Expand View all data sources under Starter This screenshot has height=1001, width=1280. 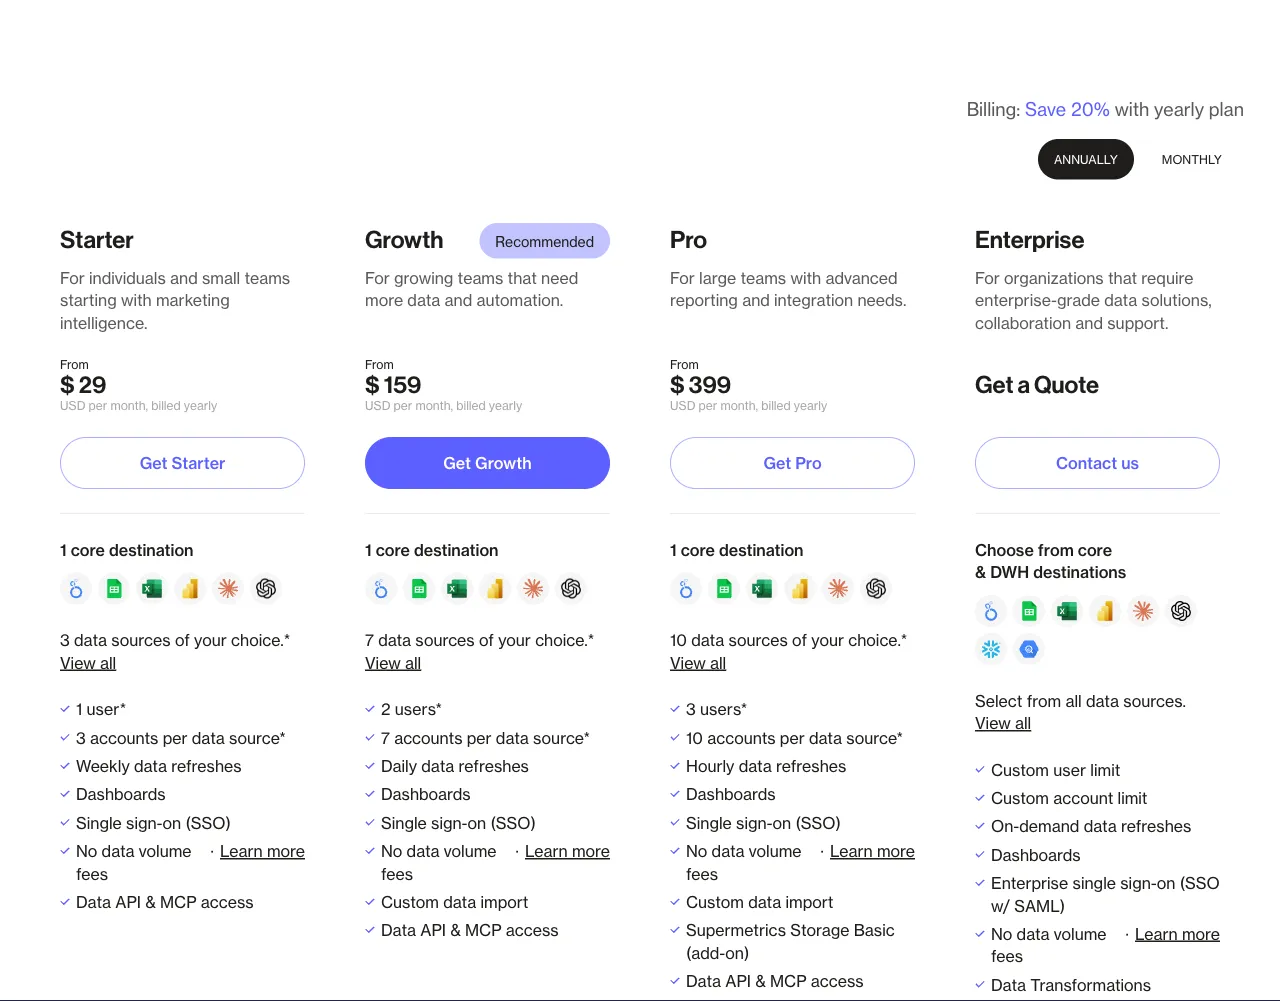(x=88, y=663)
